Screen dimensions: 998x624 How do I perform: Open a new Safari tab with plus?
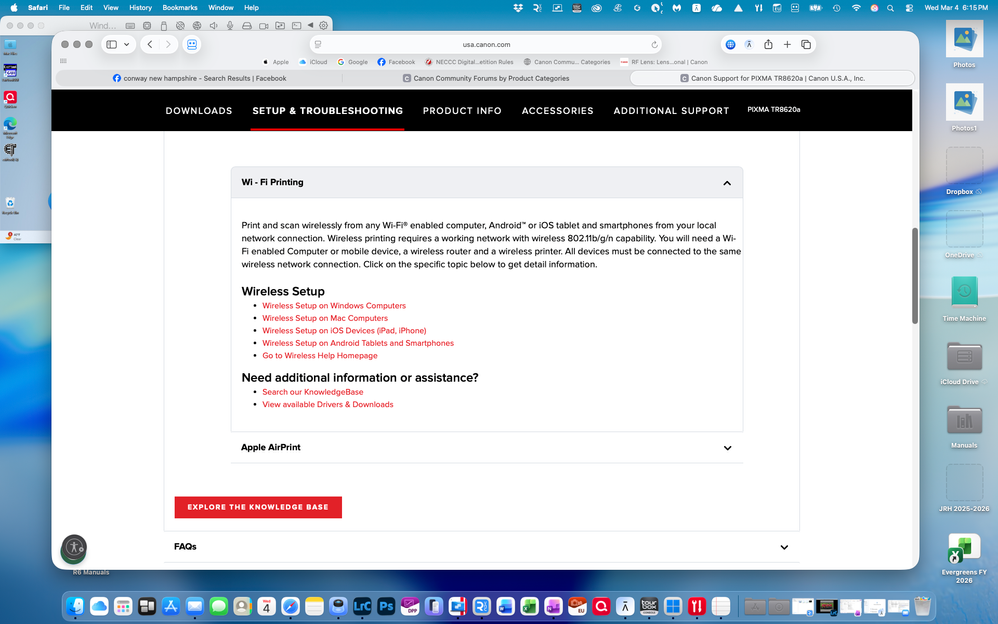pos(787,45)
